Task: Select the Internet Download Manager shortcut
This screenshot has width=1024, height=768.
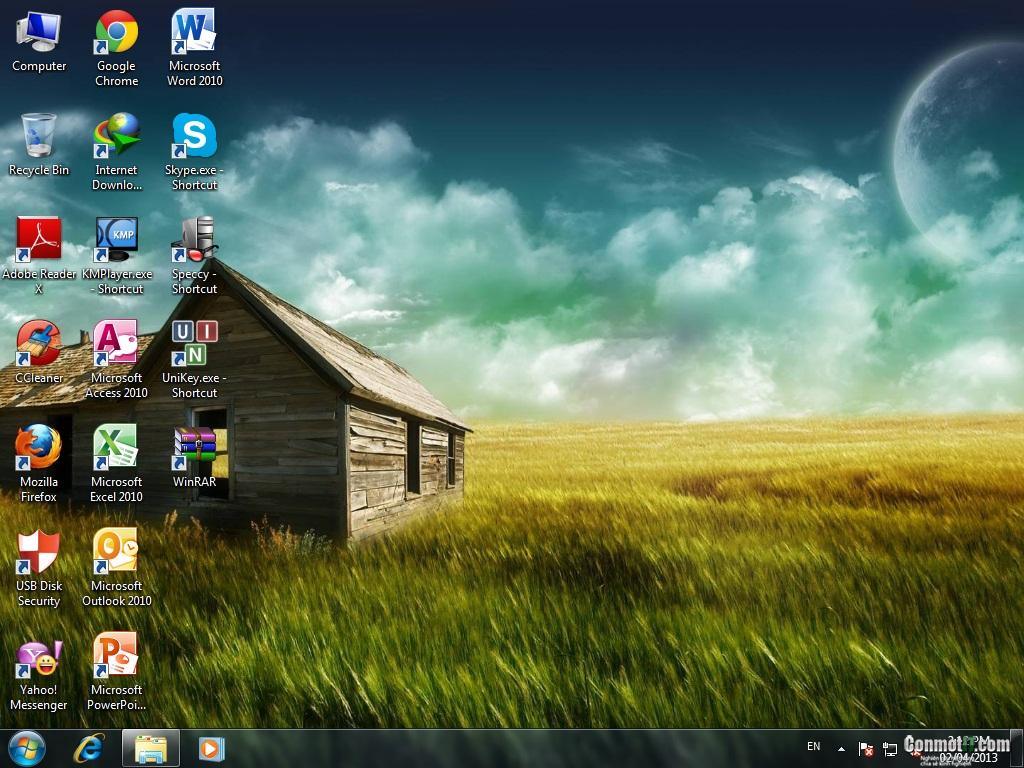Action: point(116,152)
